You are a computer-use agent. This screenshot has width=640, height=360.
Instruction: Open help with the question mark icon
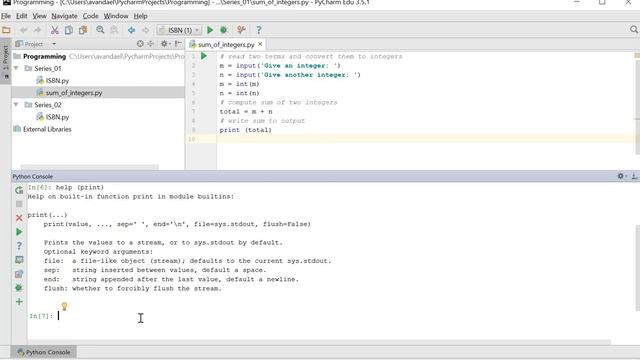(x=258, y=30)
